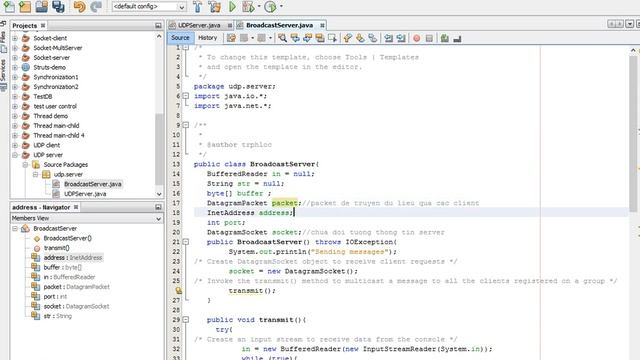Image resolution: width=640 pixels, height=360 pixels.
Task: Click the Build Project hammer icon
Action: (x=197, y=7)
